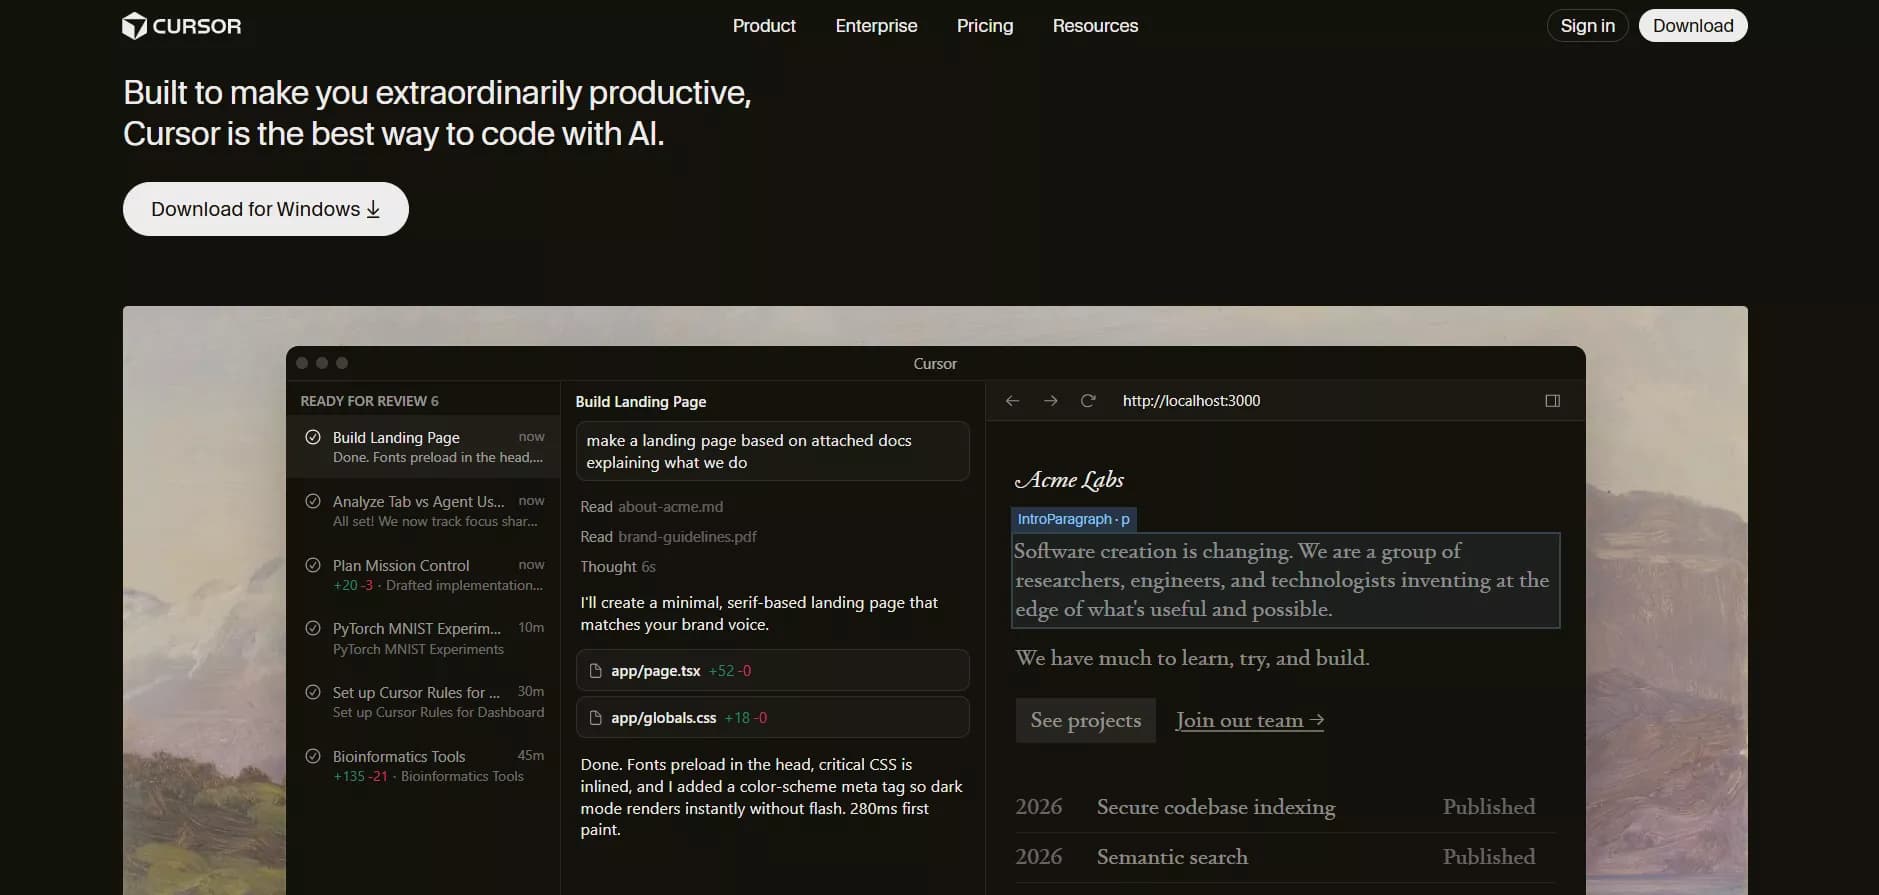Click the check icon beside PyTorch MNIST Experiments

click(x=313, y=629)
